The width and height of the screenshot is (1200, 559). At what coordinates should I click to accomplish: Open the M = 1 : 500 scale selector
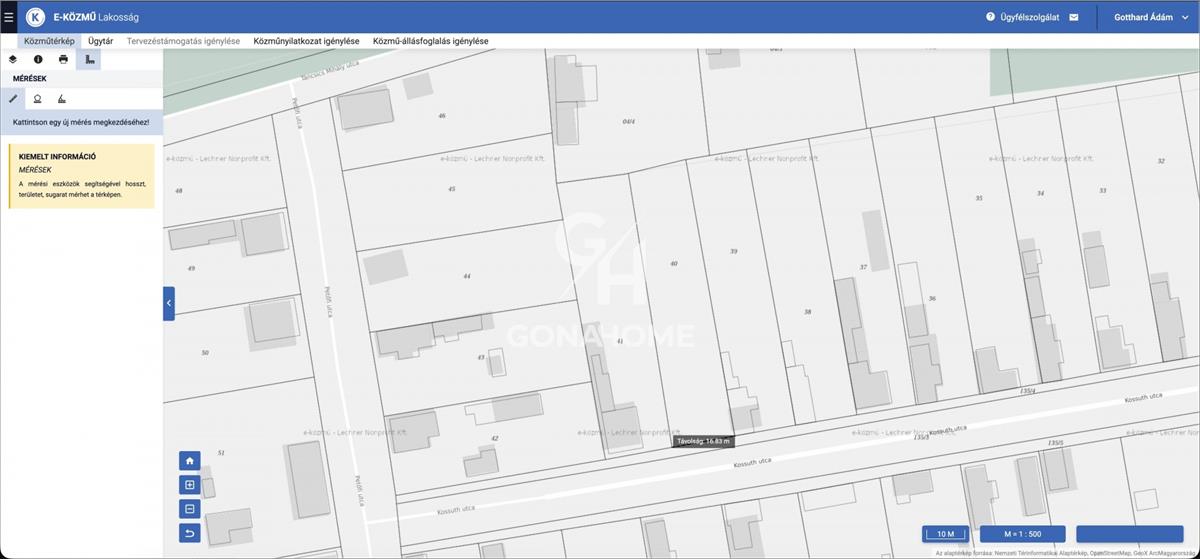[1022, 534]
